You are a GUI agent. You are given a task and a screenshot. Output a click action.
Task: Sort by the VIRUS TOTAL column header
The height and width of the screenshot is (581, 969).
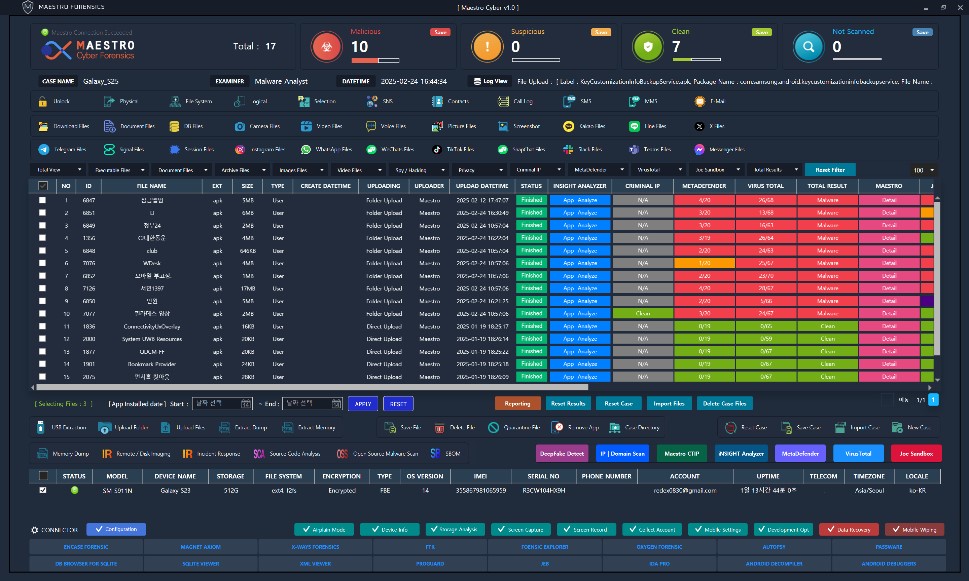(x=765, y=186)
